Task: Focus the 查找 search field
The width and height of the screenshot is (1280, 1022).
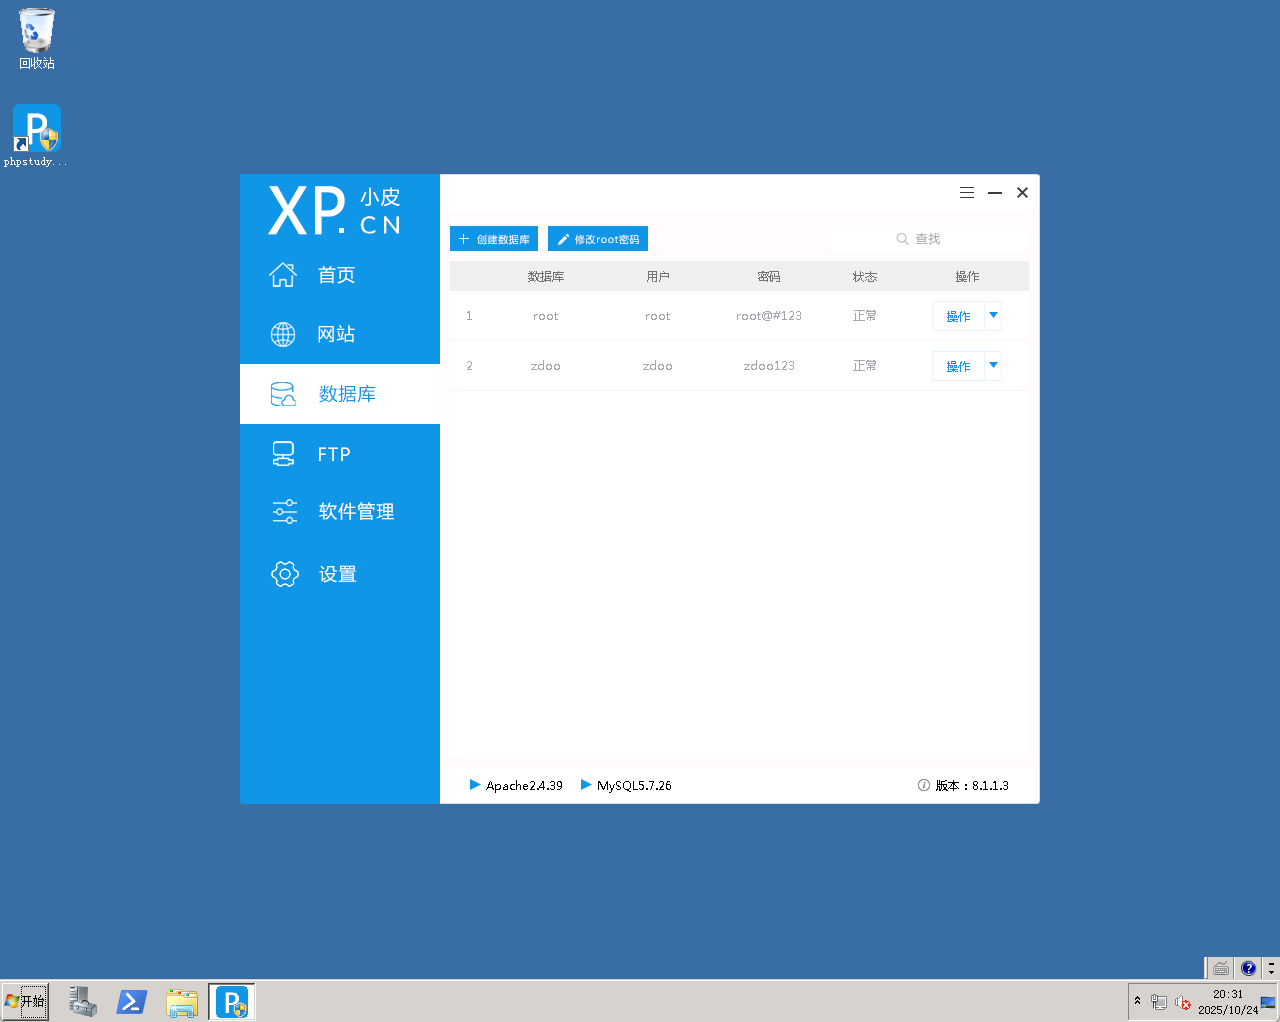Action: click(x=928, y=239)
